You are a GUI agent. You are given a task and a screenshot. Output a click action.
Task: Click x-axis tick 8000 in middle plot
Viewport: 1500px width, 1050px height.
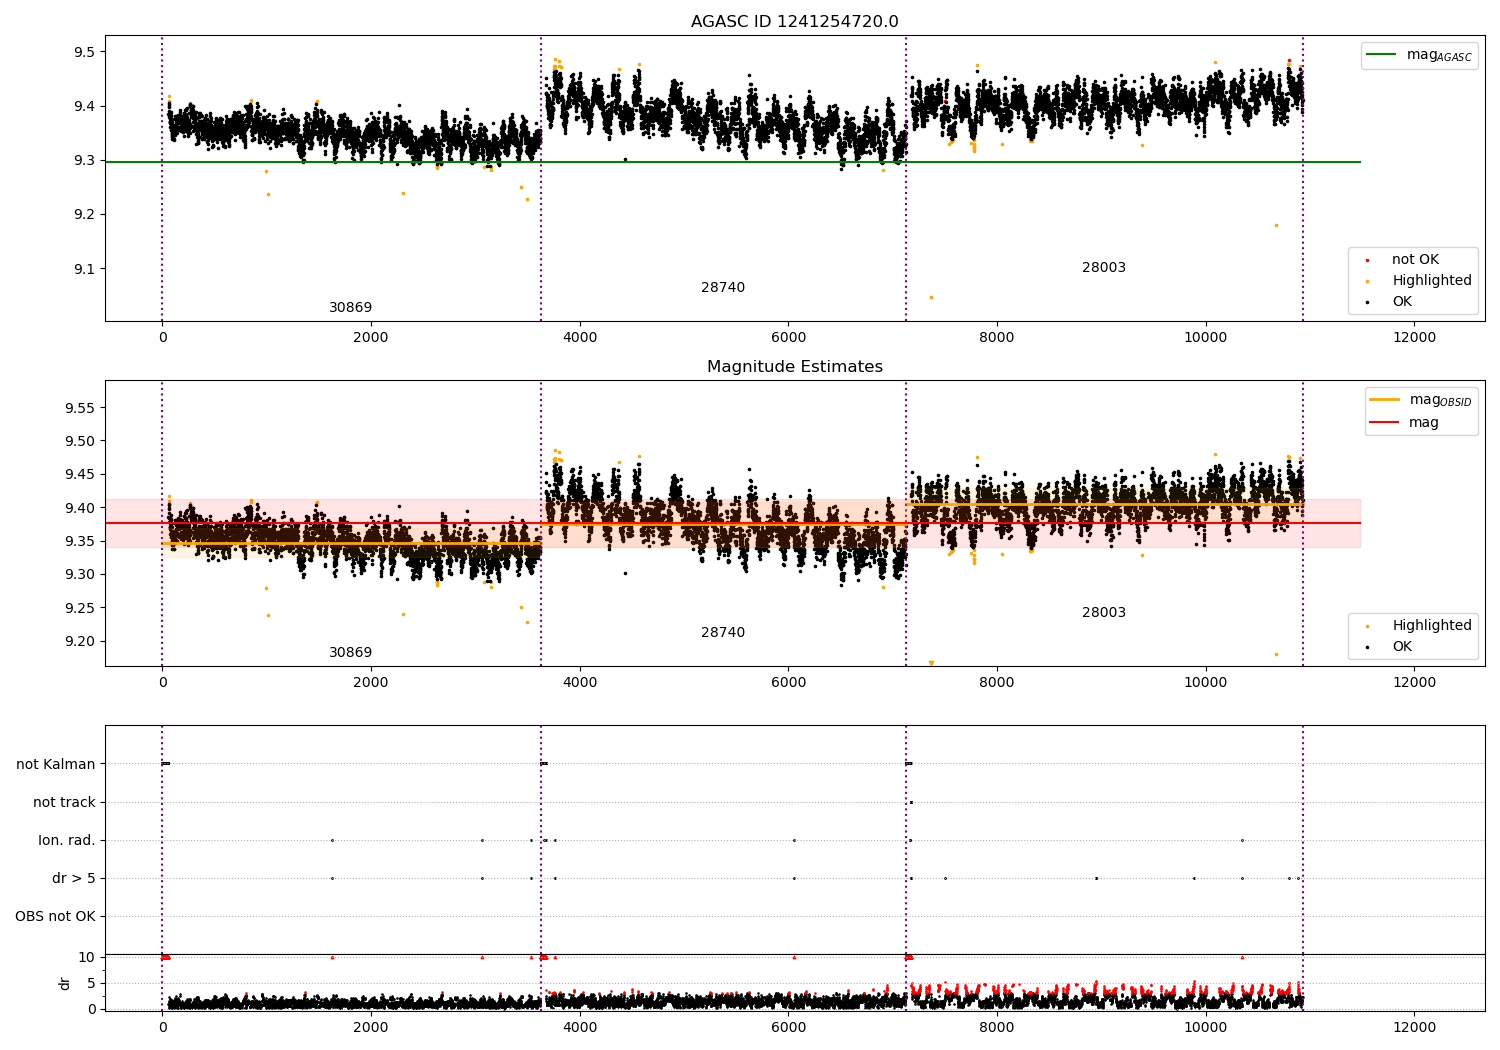(997, 683)
